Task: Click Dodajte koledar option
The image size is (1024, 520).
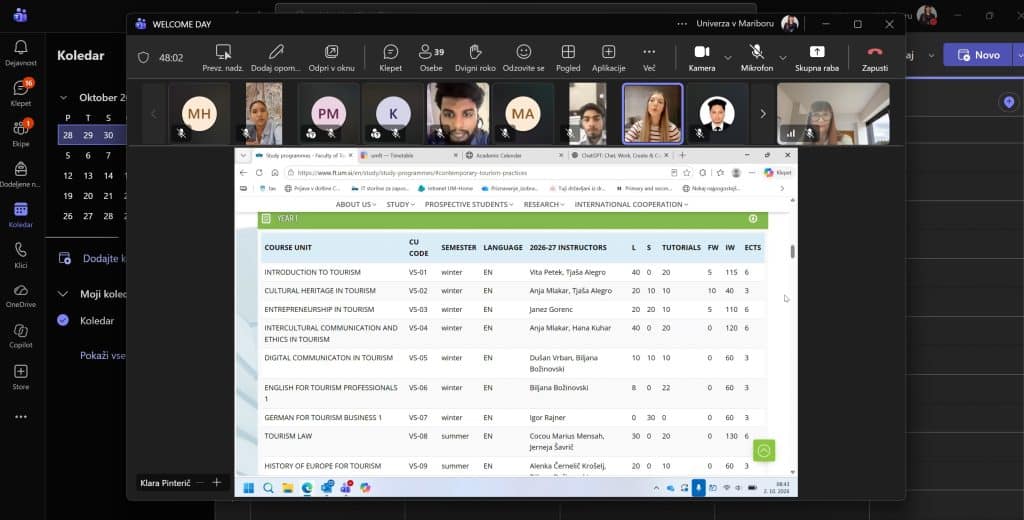Action: click(x=91, y=259)
